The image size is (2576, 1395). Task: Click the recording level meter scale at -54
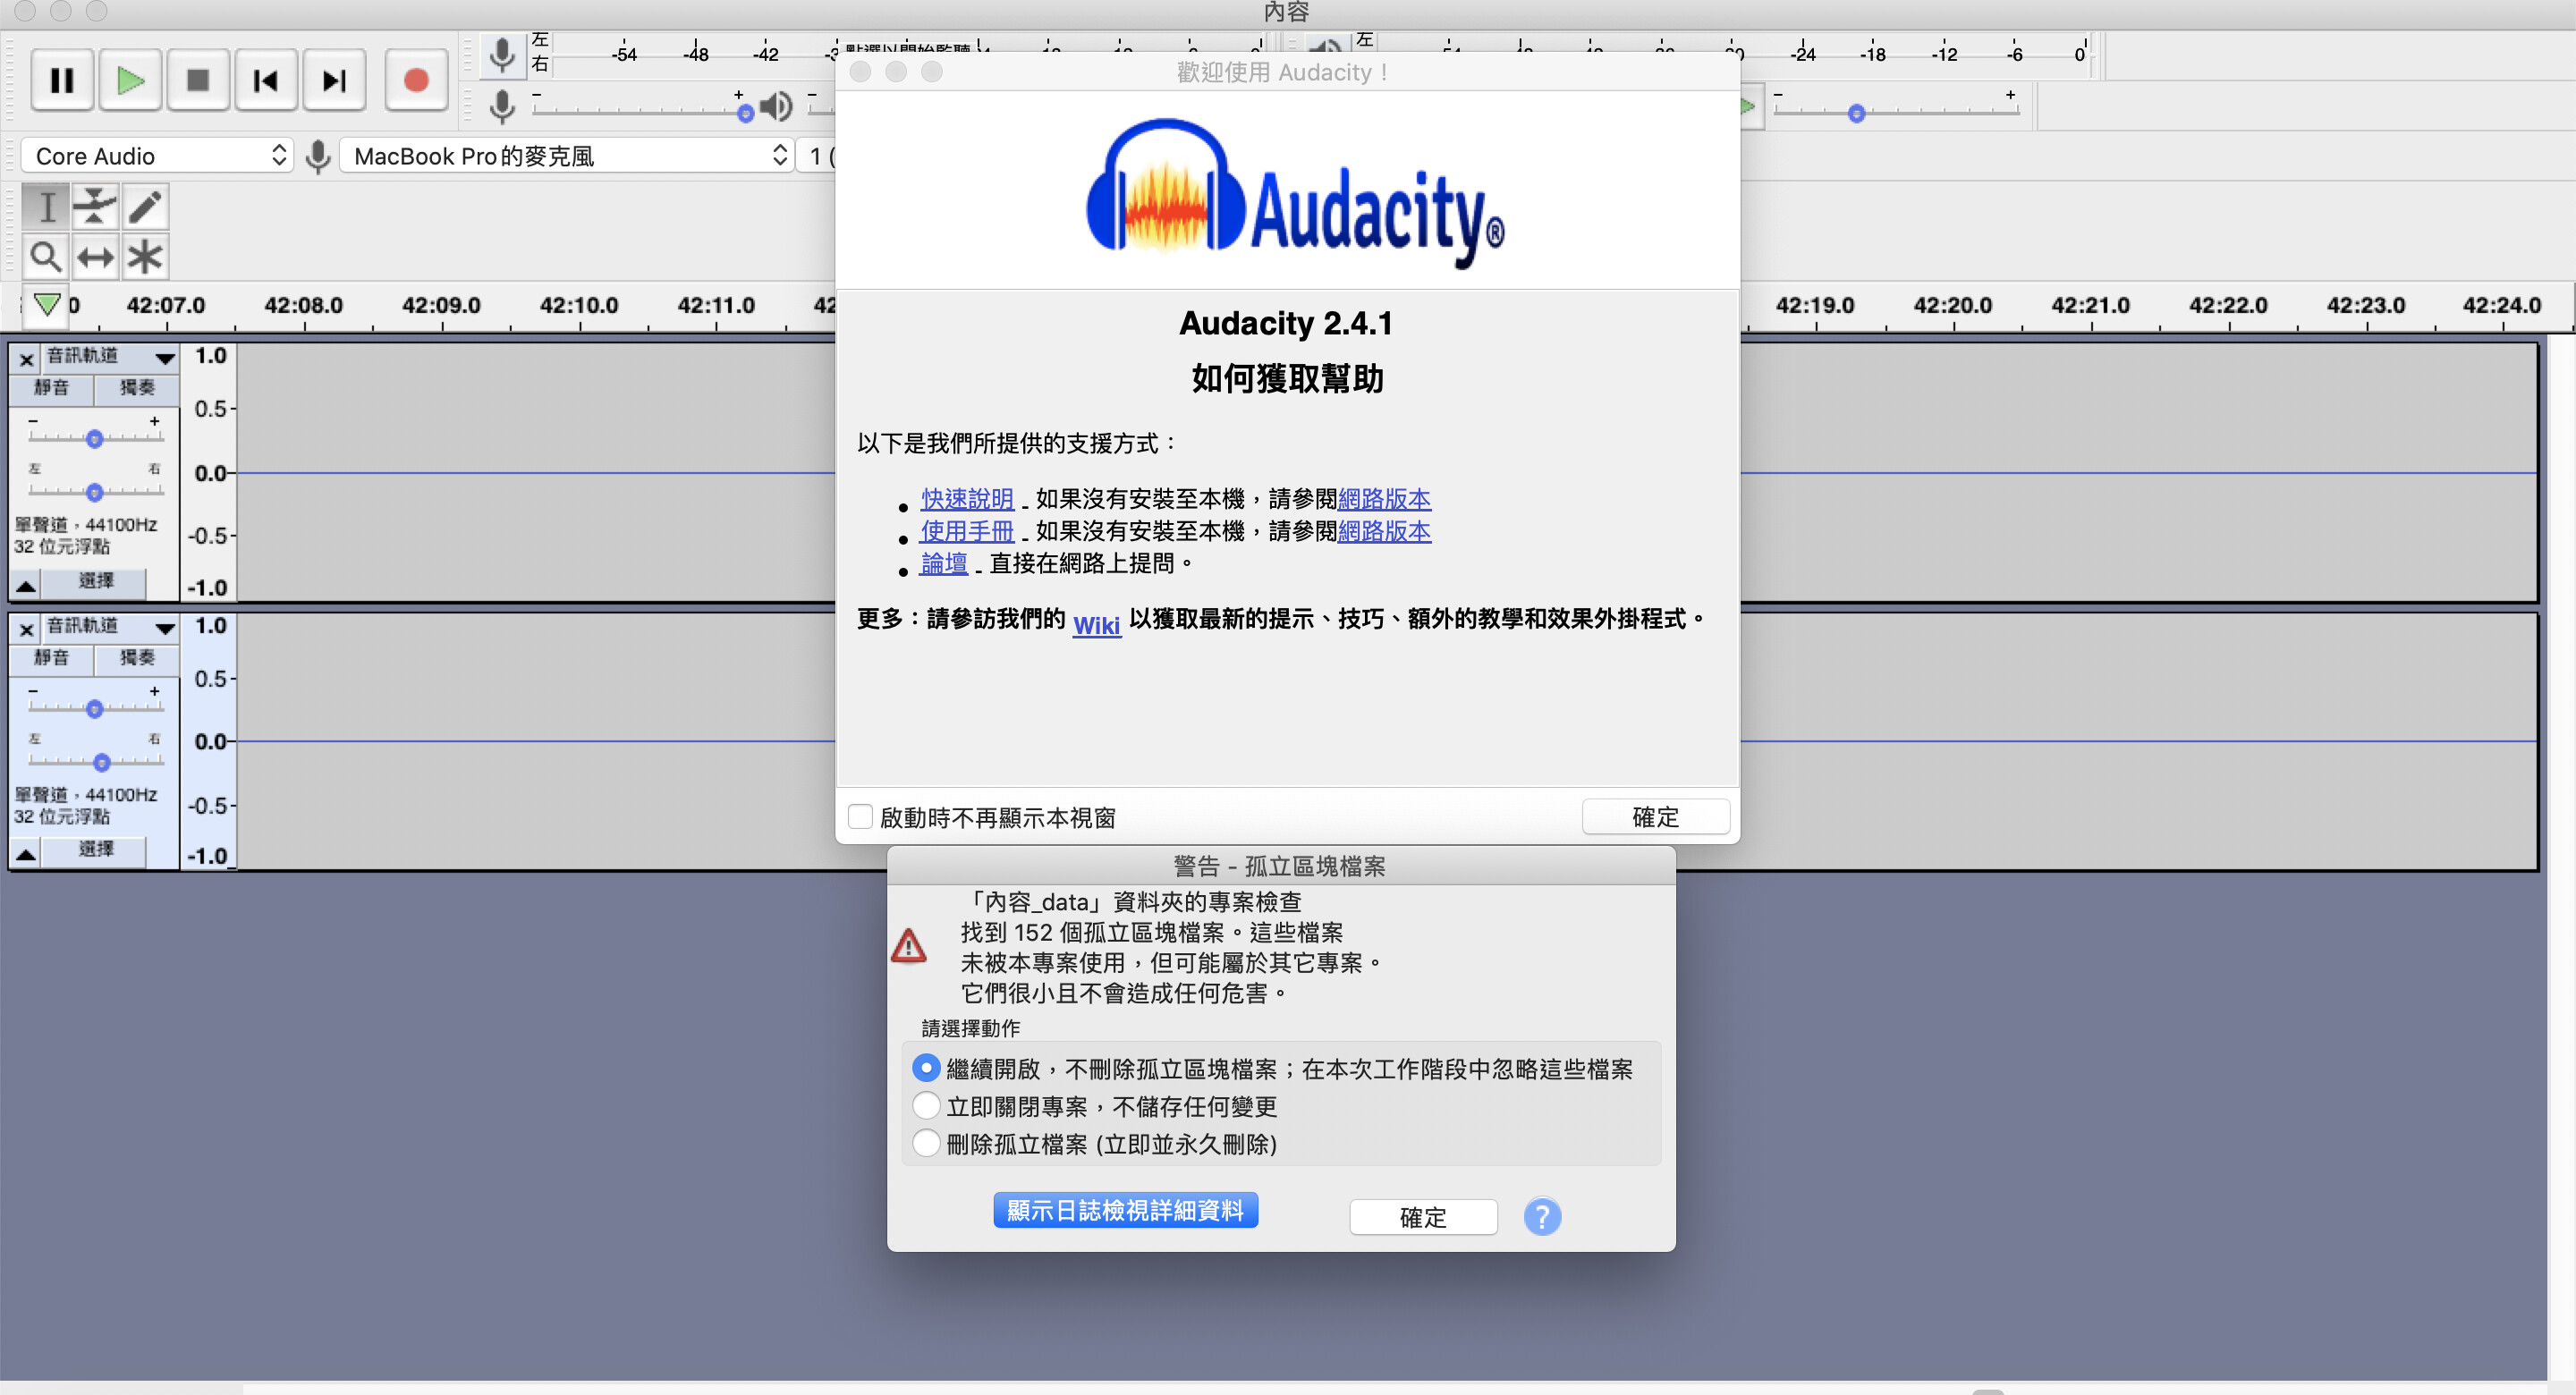click(624, 54)
